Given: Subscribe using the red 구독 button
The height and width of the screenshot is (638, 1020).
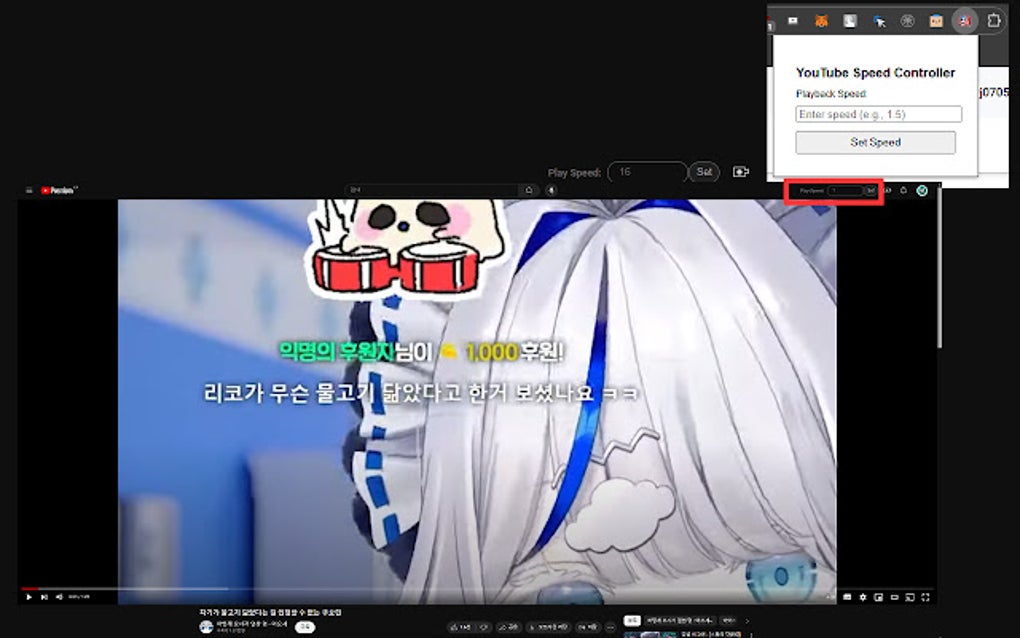Looking at the screenshot, I should tap(304, 628).
